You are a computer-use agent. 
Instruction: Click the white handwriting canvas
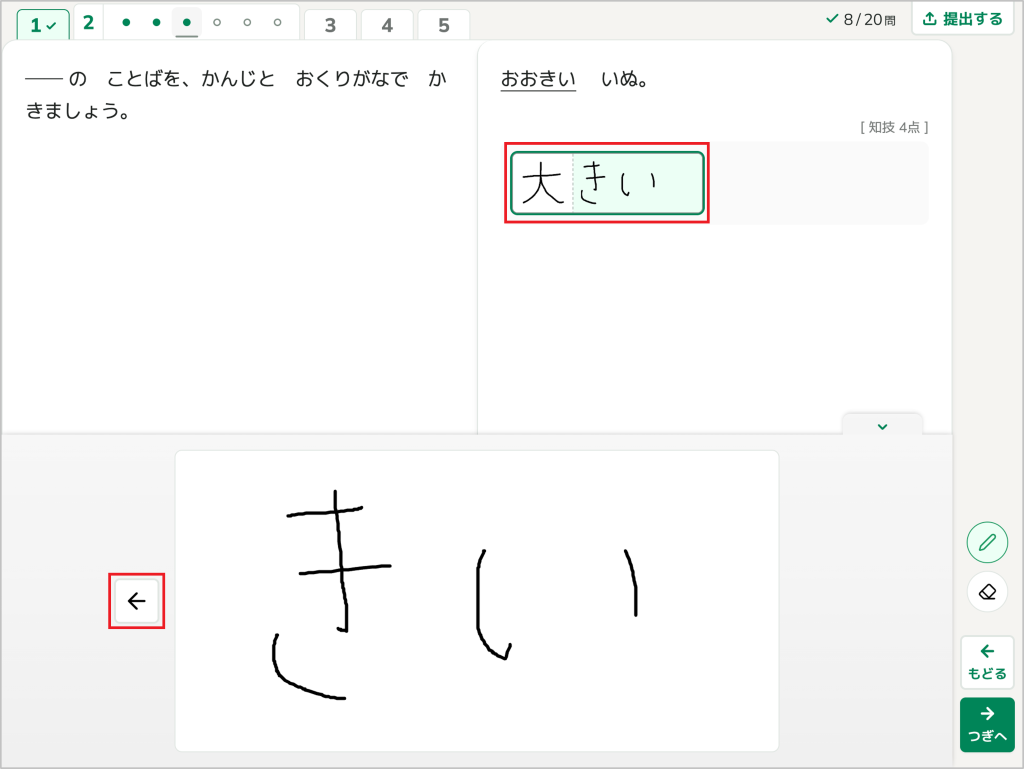(x=477, y=601)
